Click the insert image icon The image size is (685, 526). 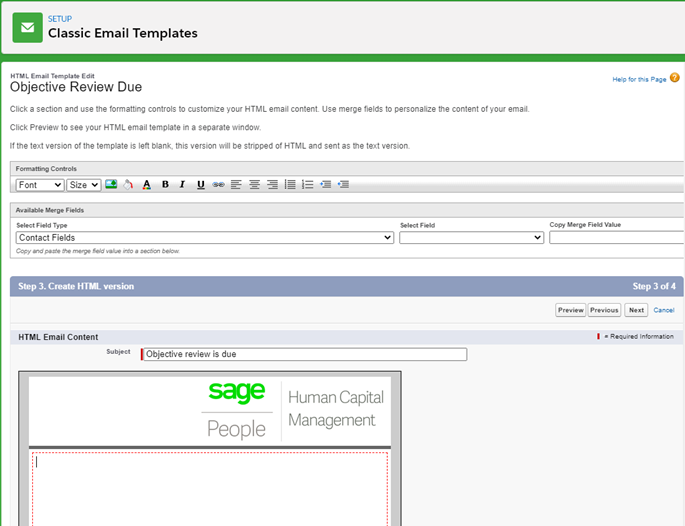[111, 185]
